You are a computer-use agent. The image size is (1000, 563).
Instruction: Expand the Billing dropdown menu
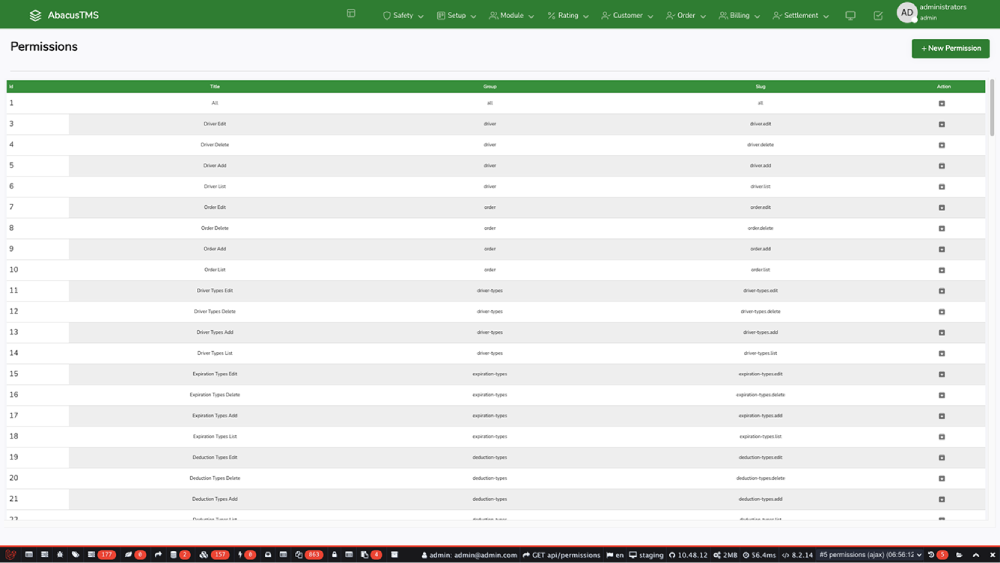(739, 16)
